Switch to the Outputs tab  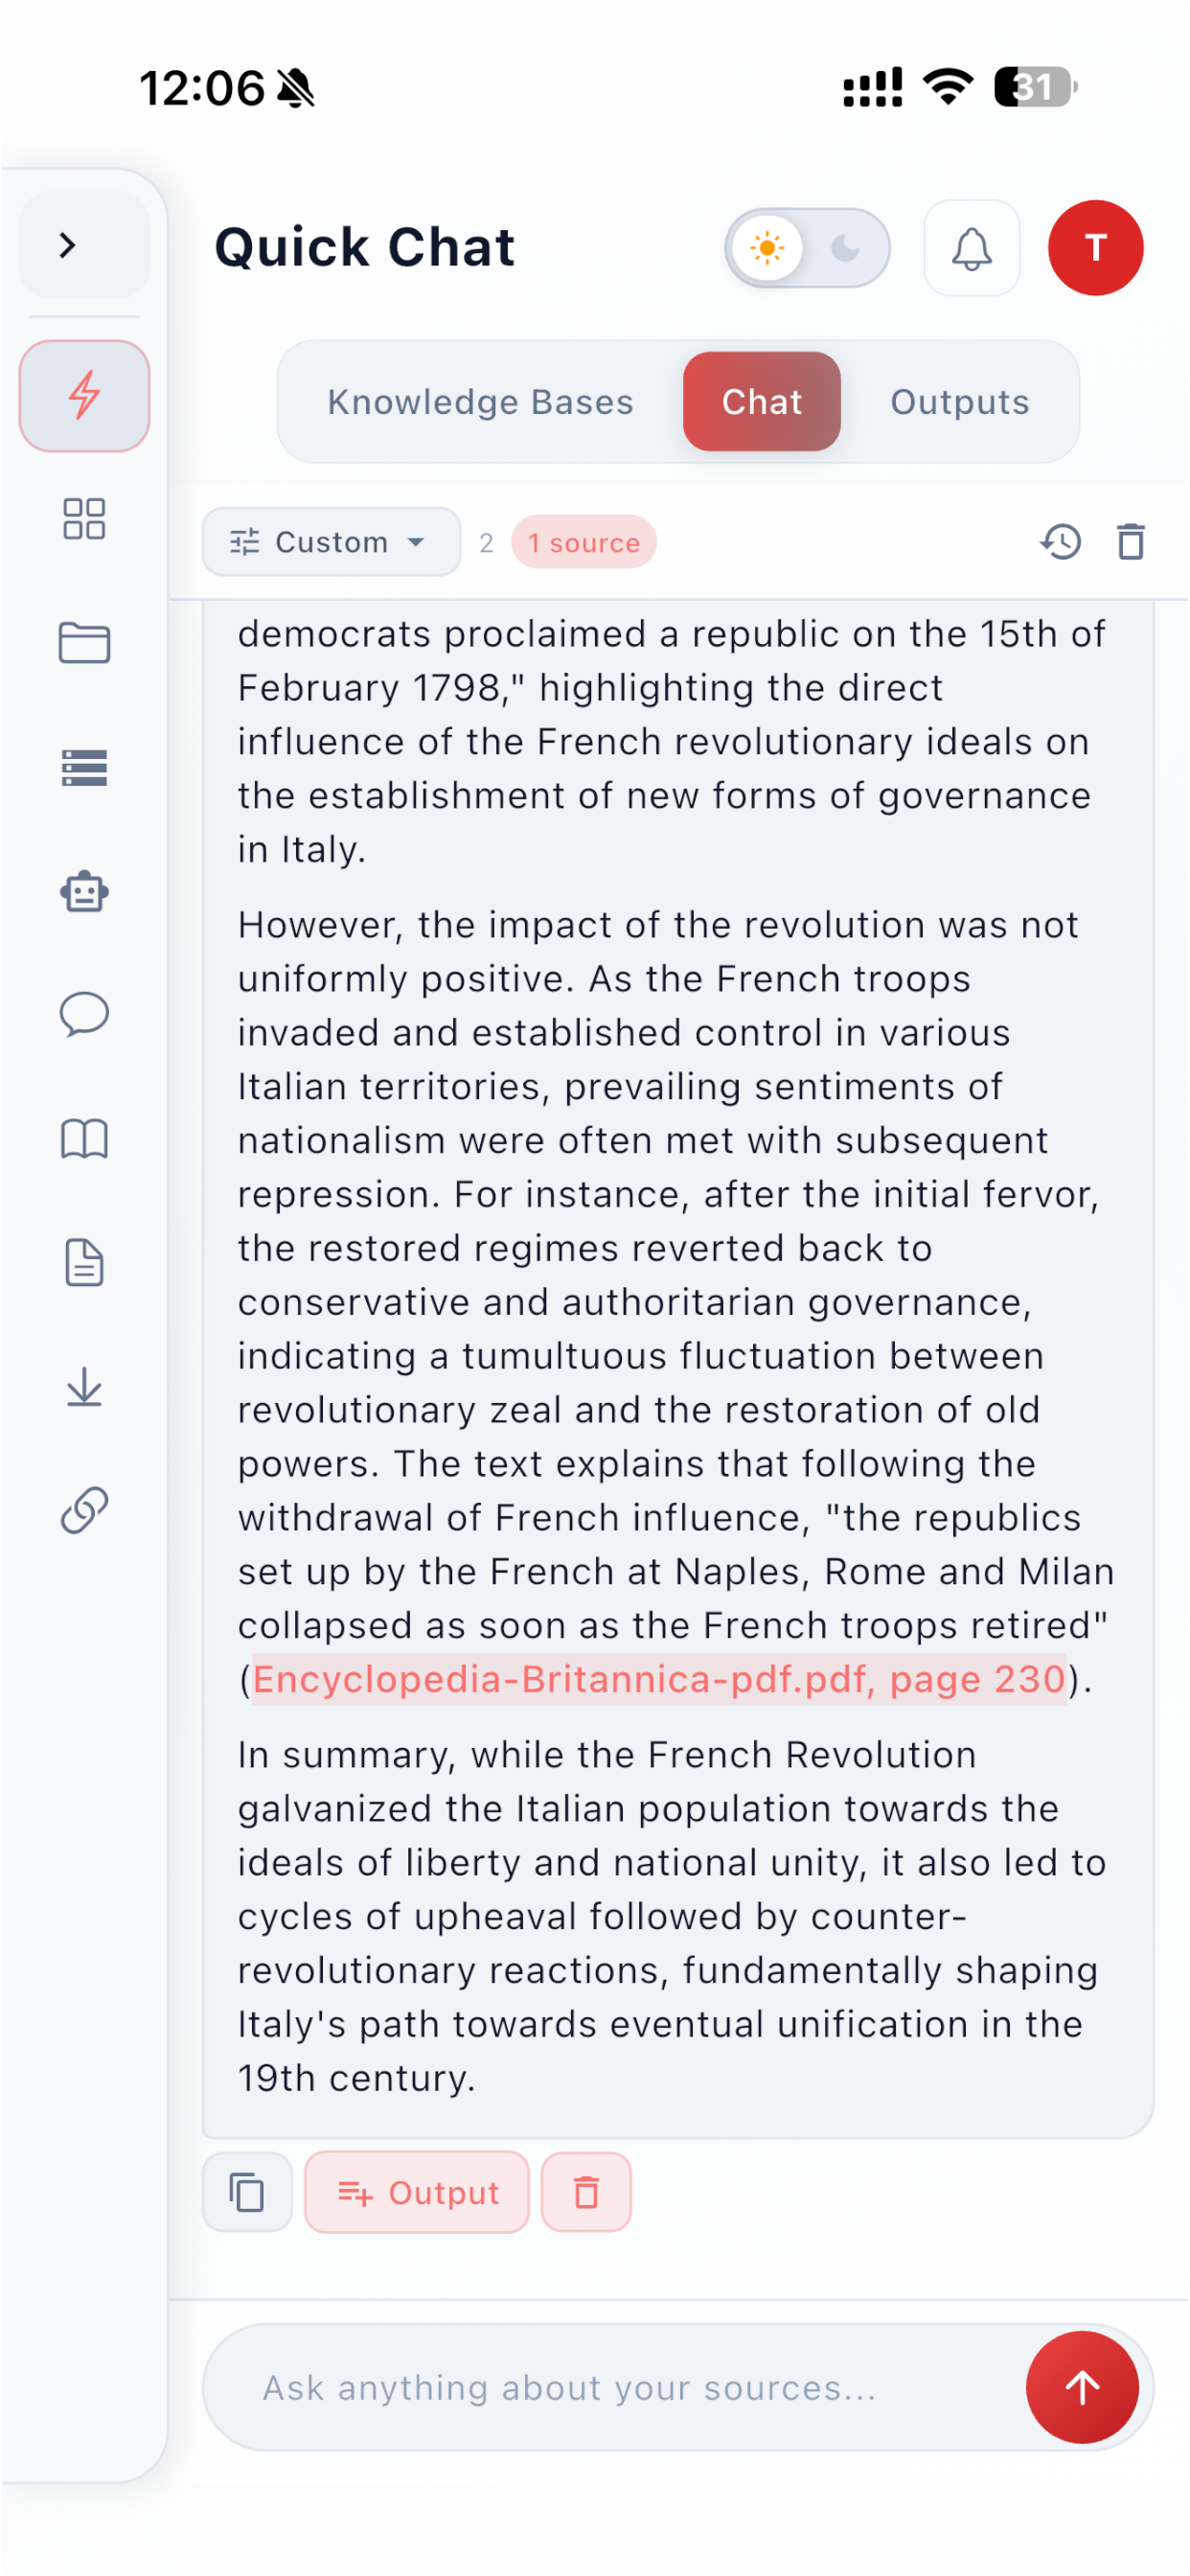pyautogui.click(x=960, y=402)
